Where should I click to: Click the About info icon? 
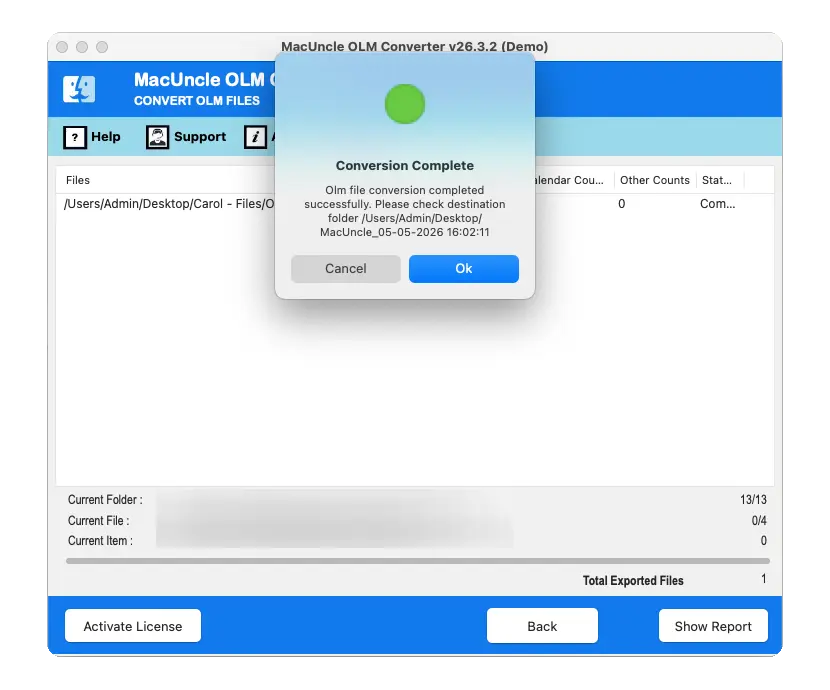[x=256, y=138]
